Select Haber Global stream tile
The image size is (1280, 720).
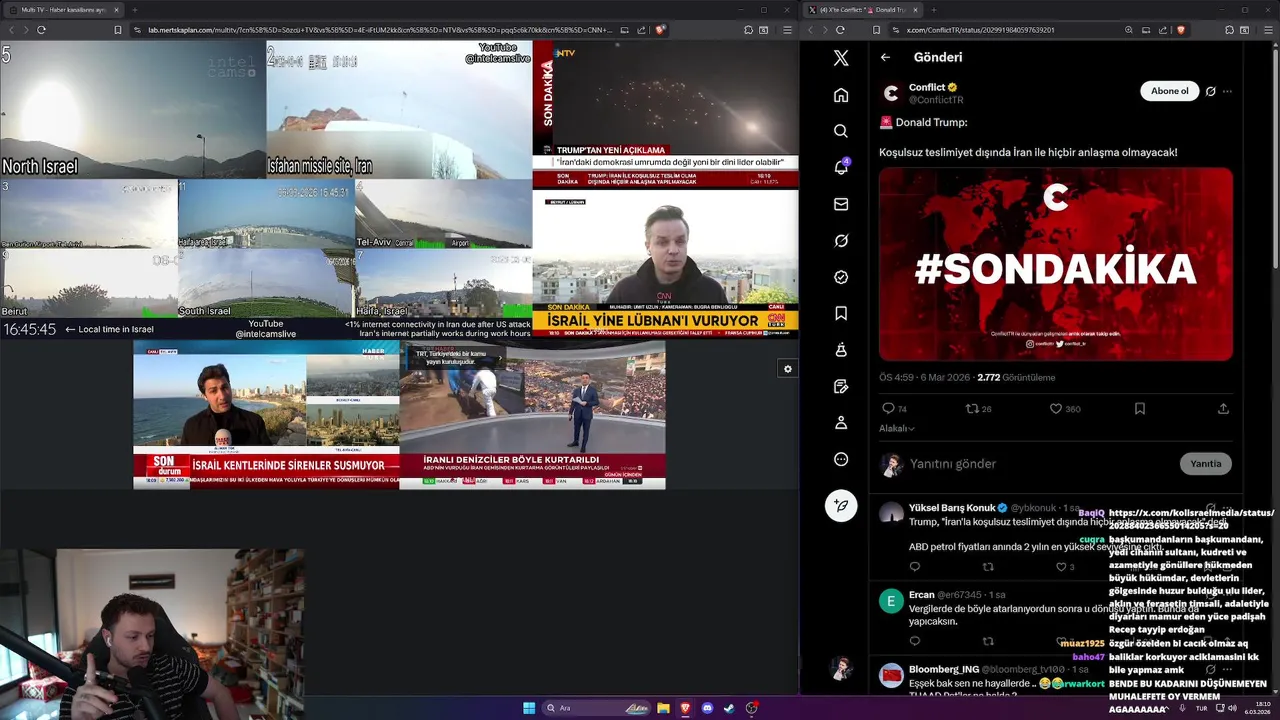point(266,415)
